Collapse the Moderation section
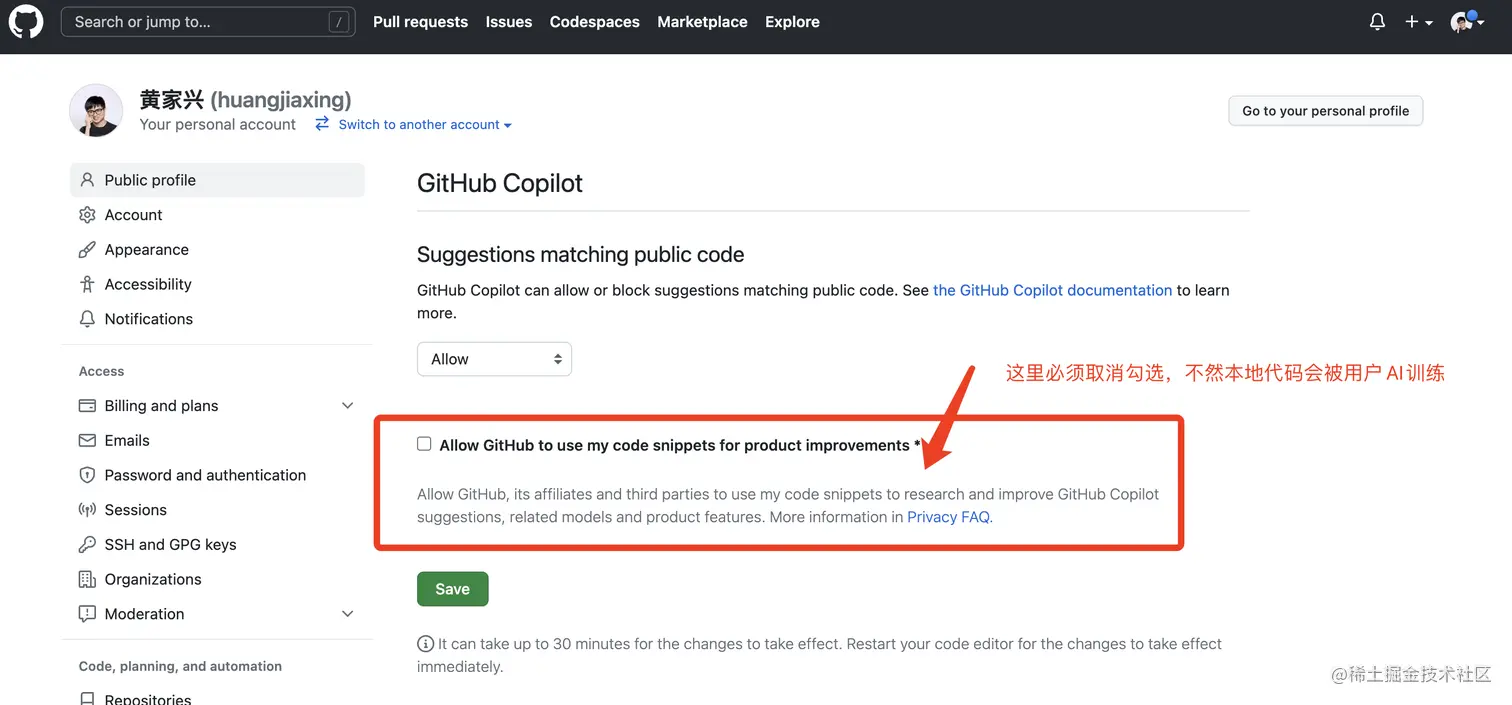Screen dimensions: 1512x705 point(347,613)
